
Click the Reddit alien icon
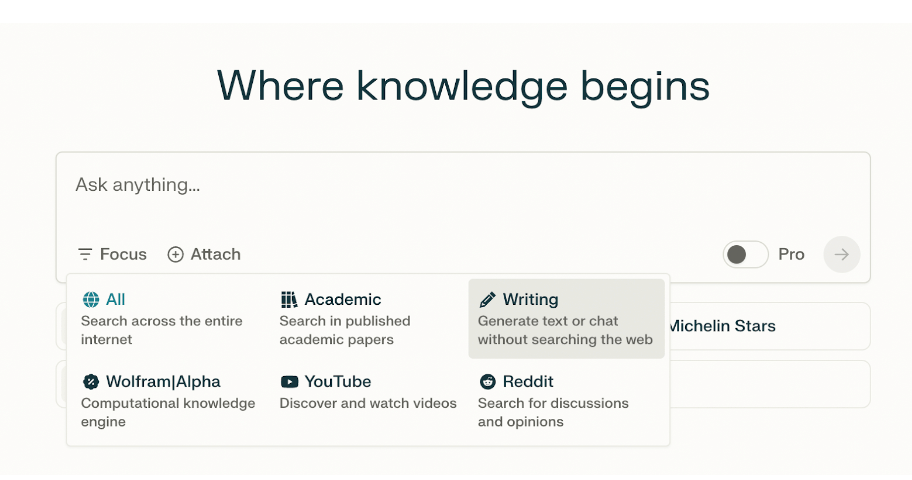tap(488, 381)
